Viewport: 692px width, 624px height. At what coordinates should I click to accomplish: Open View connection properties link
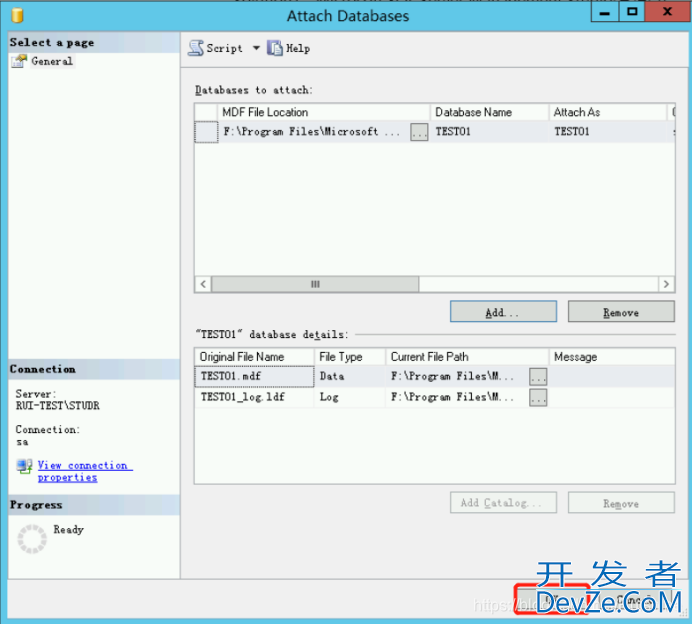coord(85,471)
